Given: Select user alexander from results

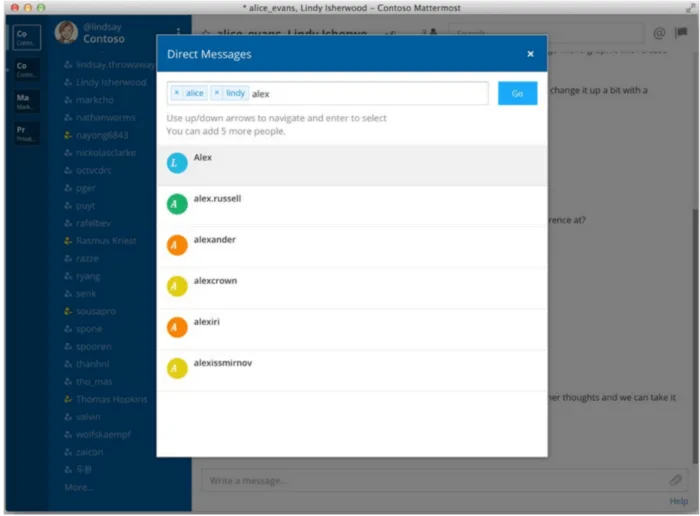Looking at the screenshot, I should [x=352, y=247].
